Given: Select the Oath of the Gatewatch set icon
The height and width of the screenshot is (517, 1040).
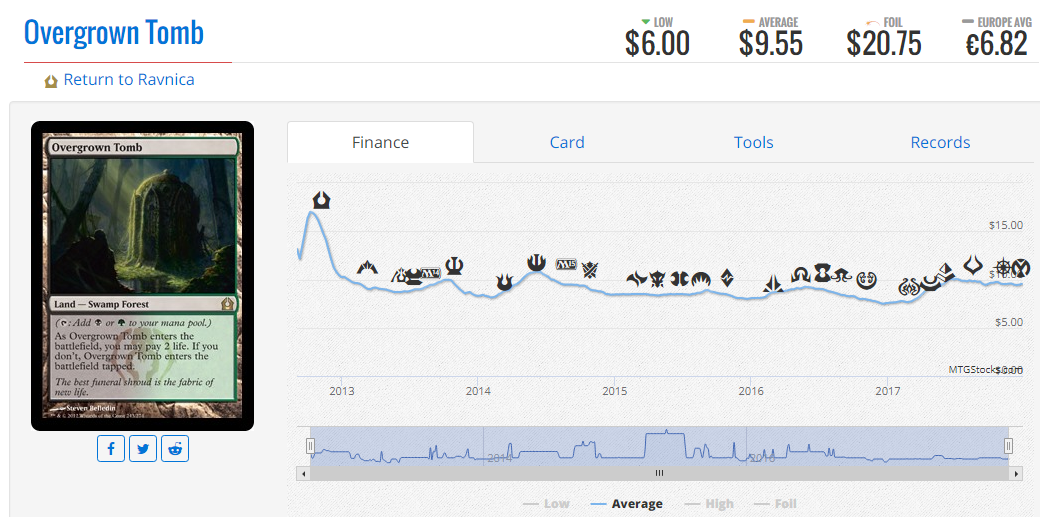Looking at the screenshot, I should click(773, 284).
